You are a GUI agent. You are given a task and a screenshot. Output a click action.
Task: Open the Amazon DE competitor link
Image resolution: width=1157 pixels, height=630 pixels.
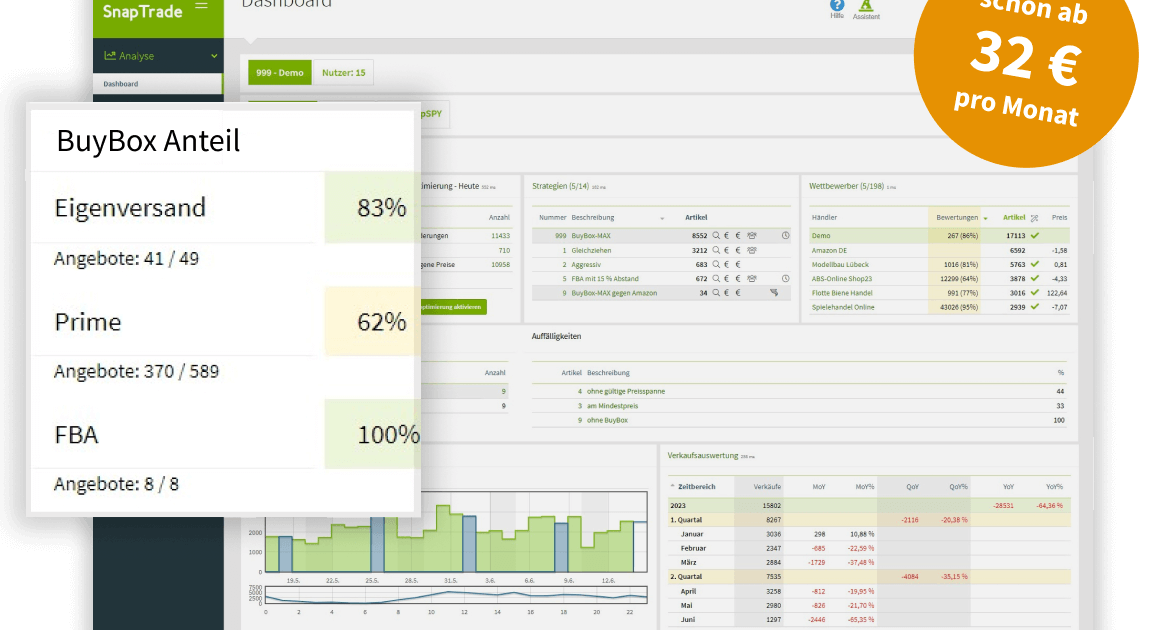[x=829, y=250]
